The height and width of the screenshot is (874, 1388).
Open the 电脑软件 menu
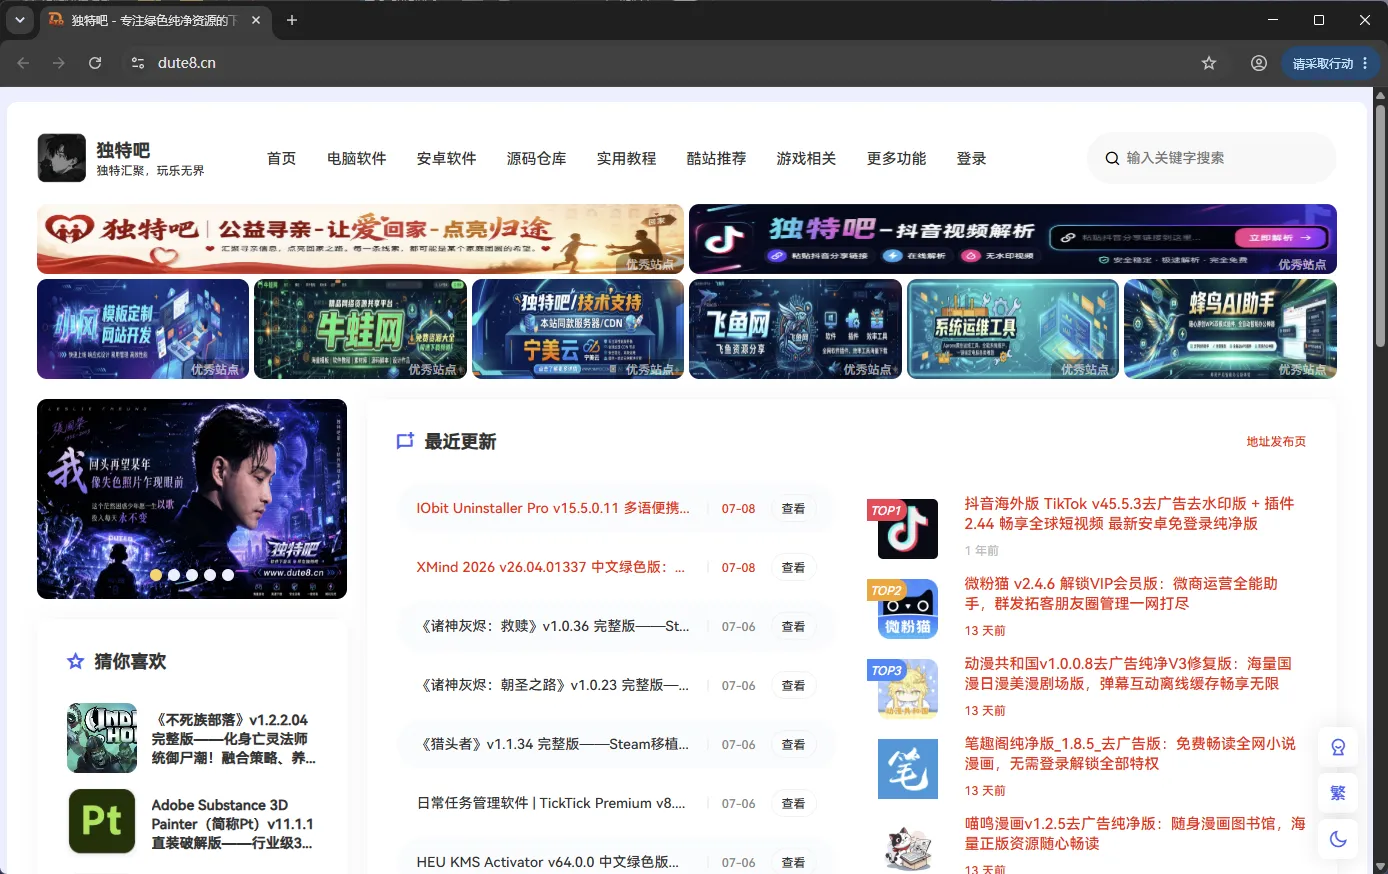point(357,158)
